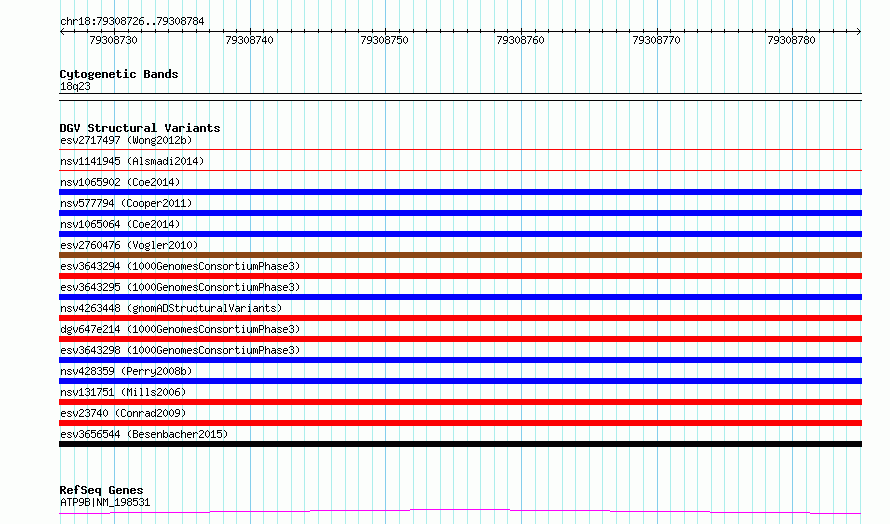Viewport: 890px width, 524px height.
Task: Select the brown bar for esv2760476
Action: click(x=460, y=255)
